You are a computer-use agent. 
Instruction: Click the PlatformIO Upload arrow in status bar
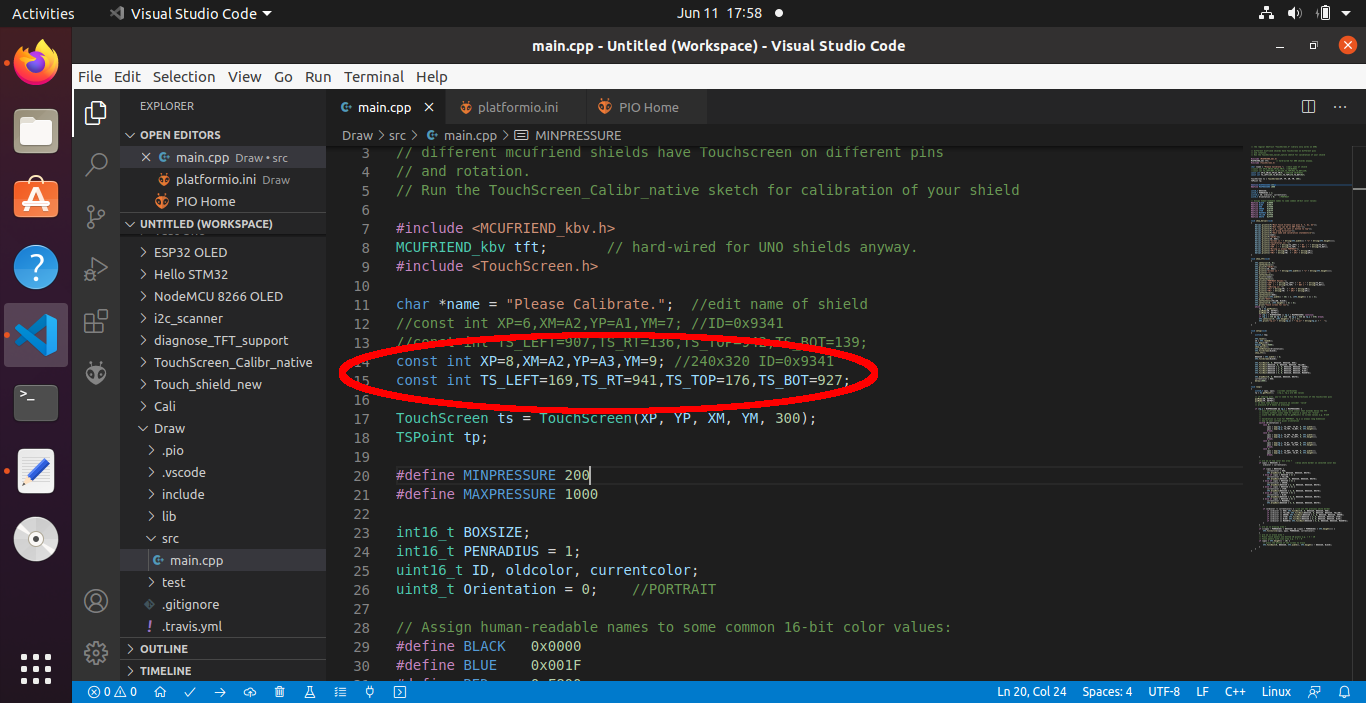220,692
